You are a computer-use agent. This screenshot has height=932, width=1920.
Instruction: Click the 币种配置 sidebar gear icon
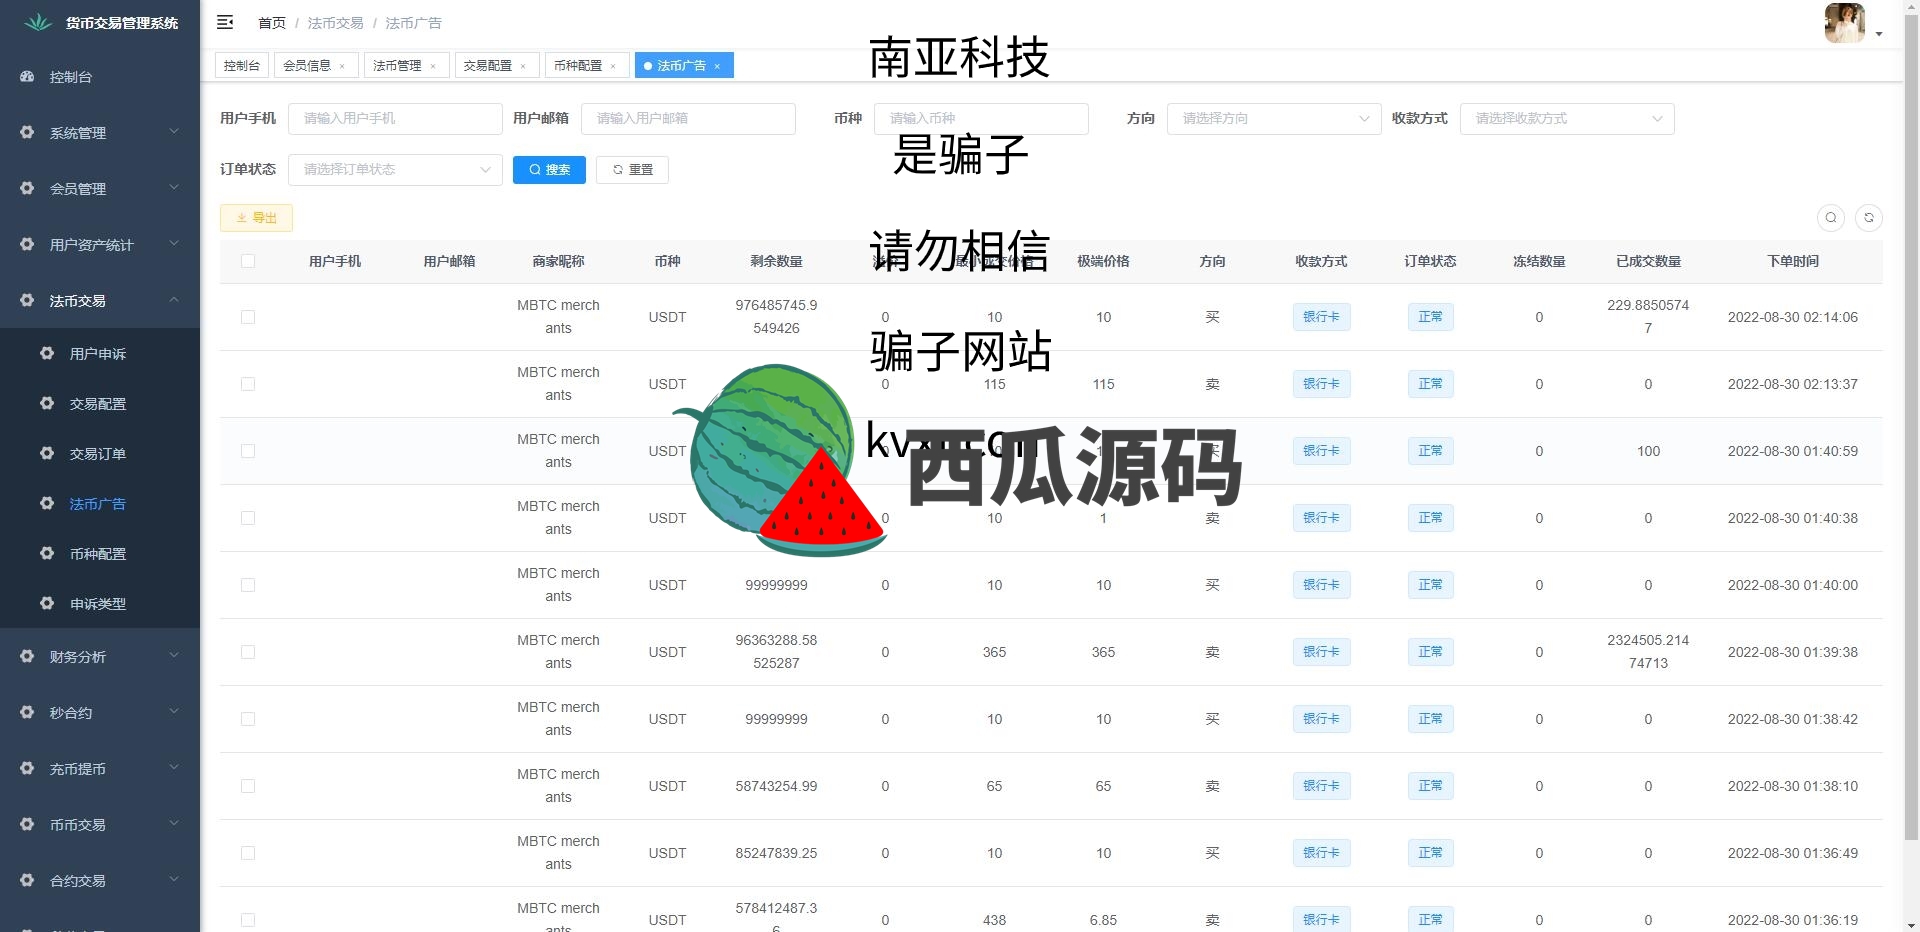point(47,553)
